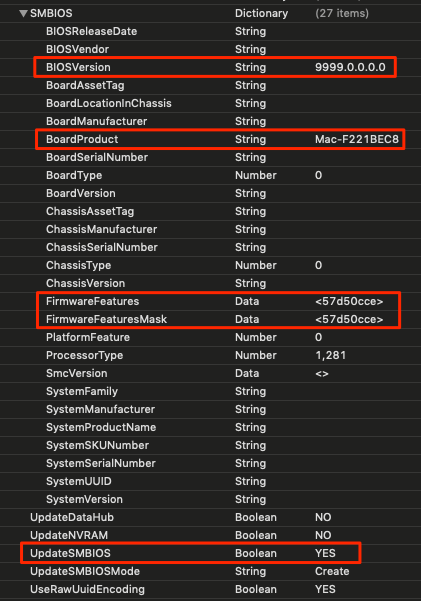
Task: Select the BIOSReleaseDate row key
Action: point(92,31)
